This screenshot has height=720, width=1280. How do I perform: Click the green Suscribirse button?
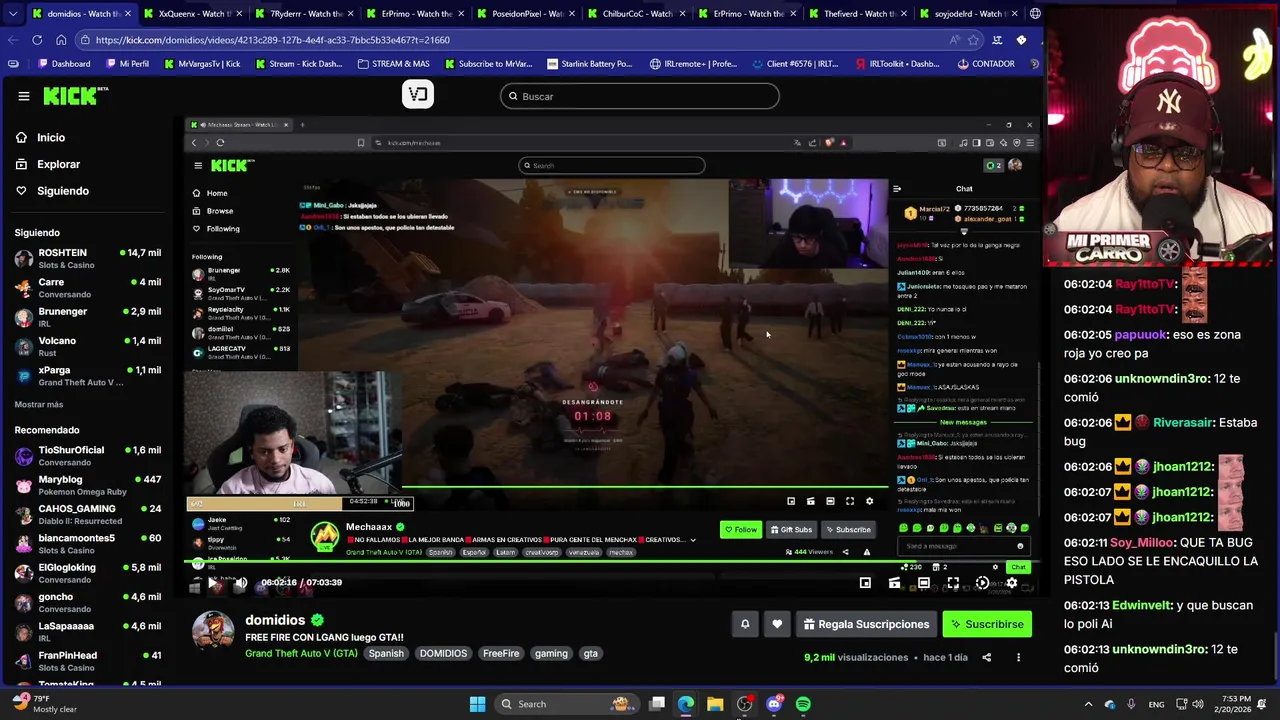tap(987, 624)
